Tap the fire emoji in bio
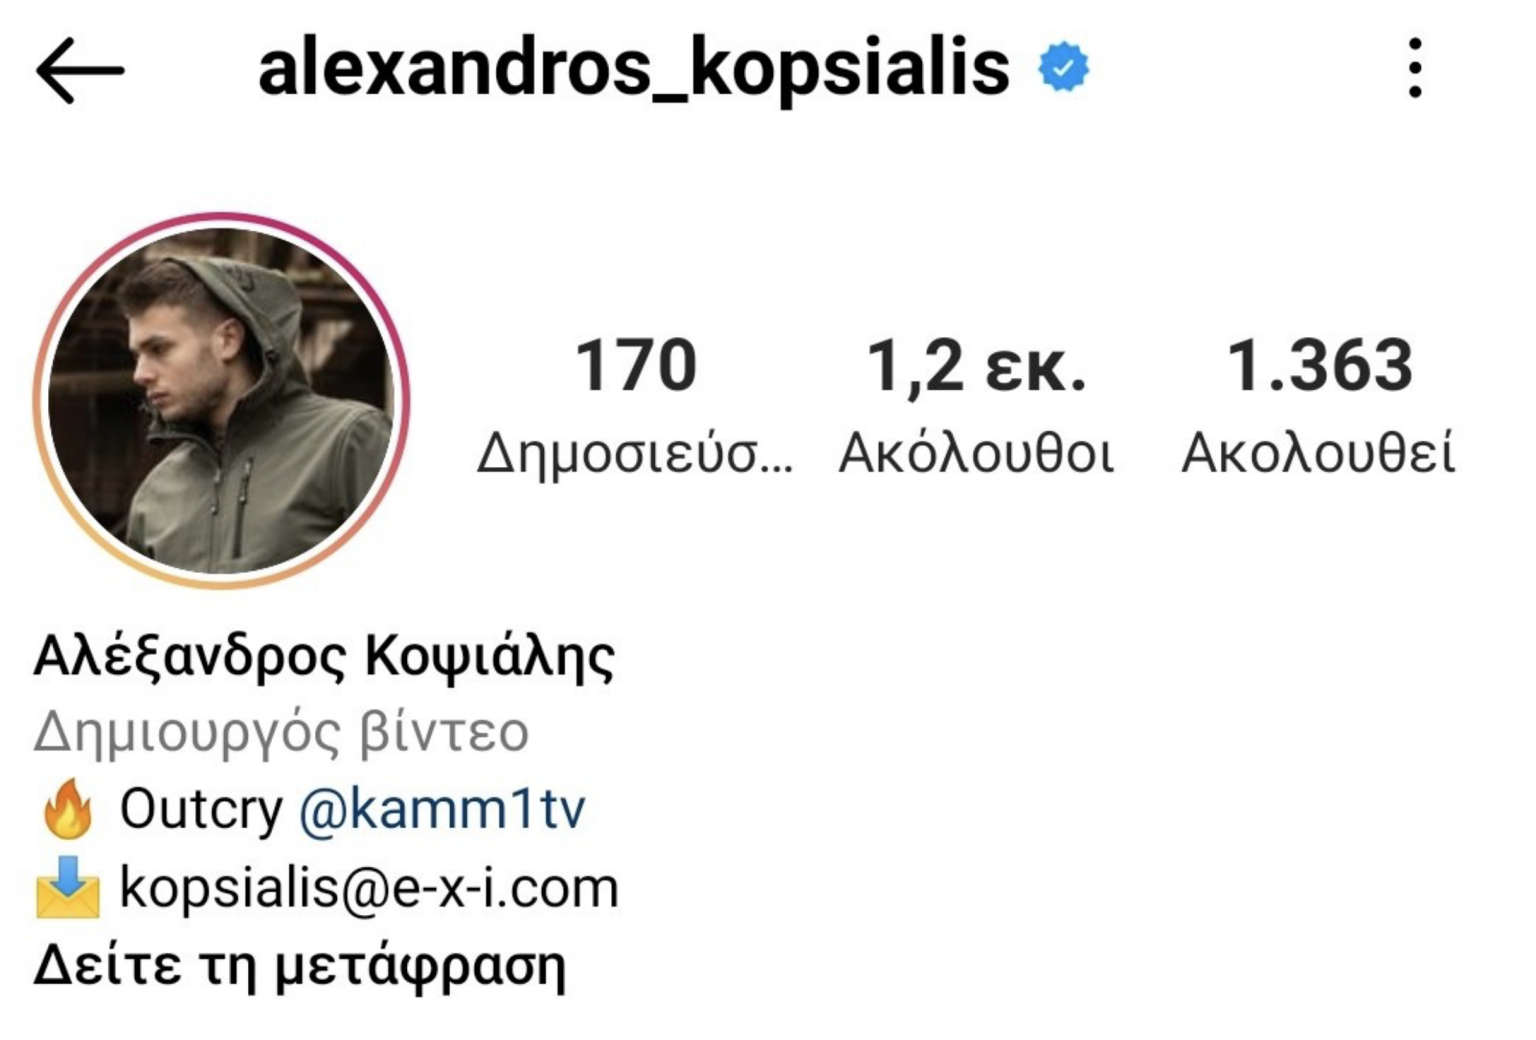This screenshot has height=1040, width=1536. pyautogui.click(x=67, y=809)
